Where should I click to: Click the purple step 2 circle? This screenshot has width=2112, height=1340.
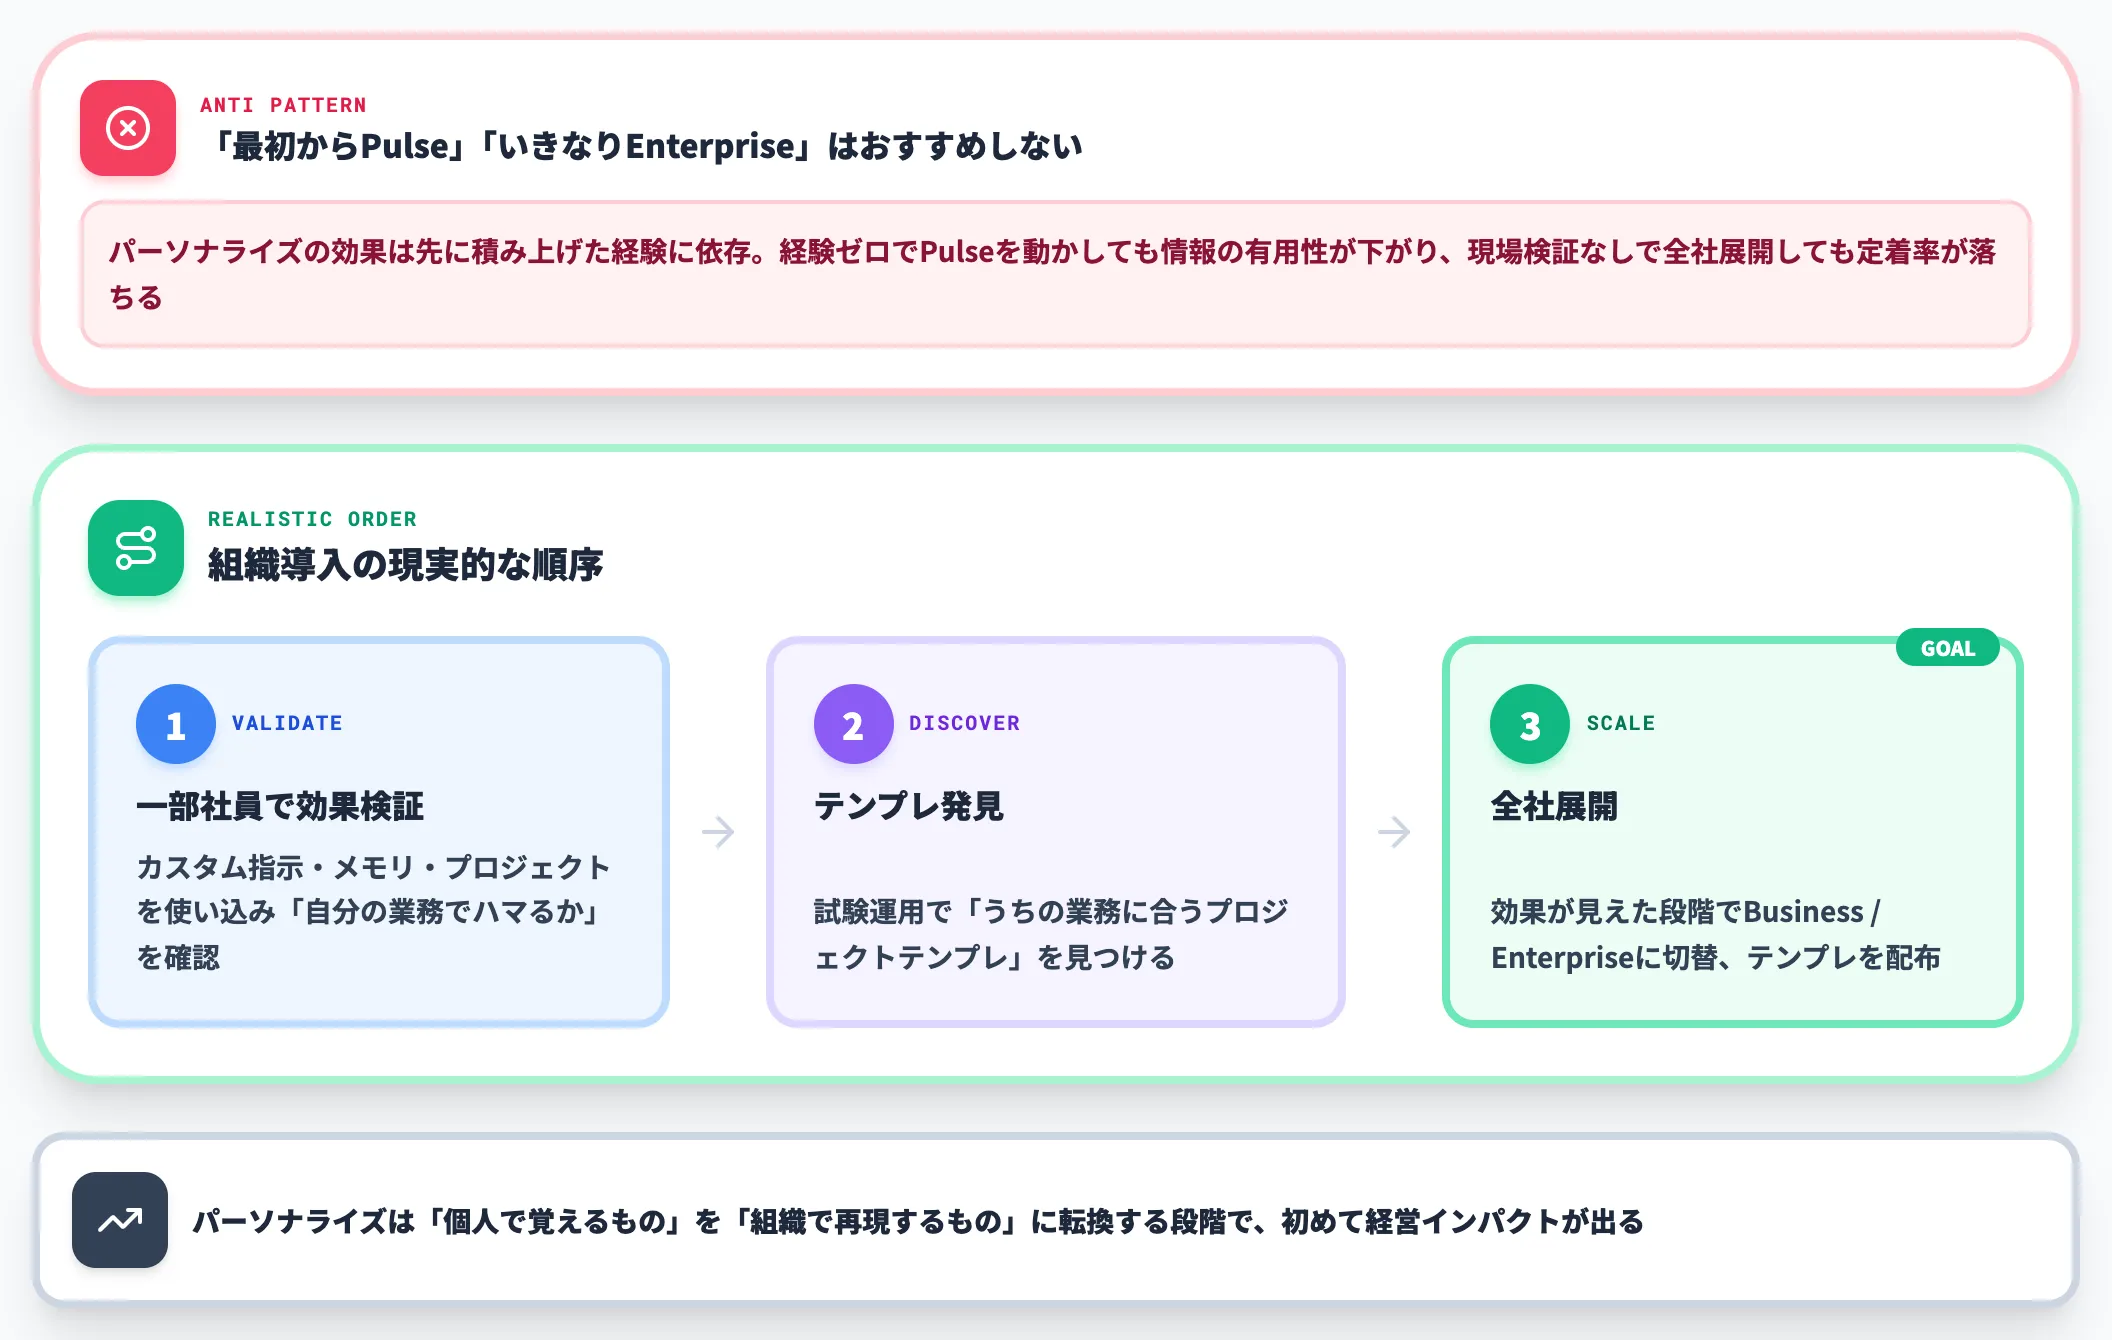click(853, 724)
